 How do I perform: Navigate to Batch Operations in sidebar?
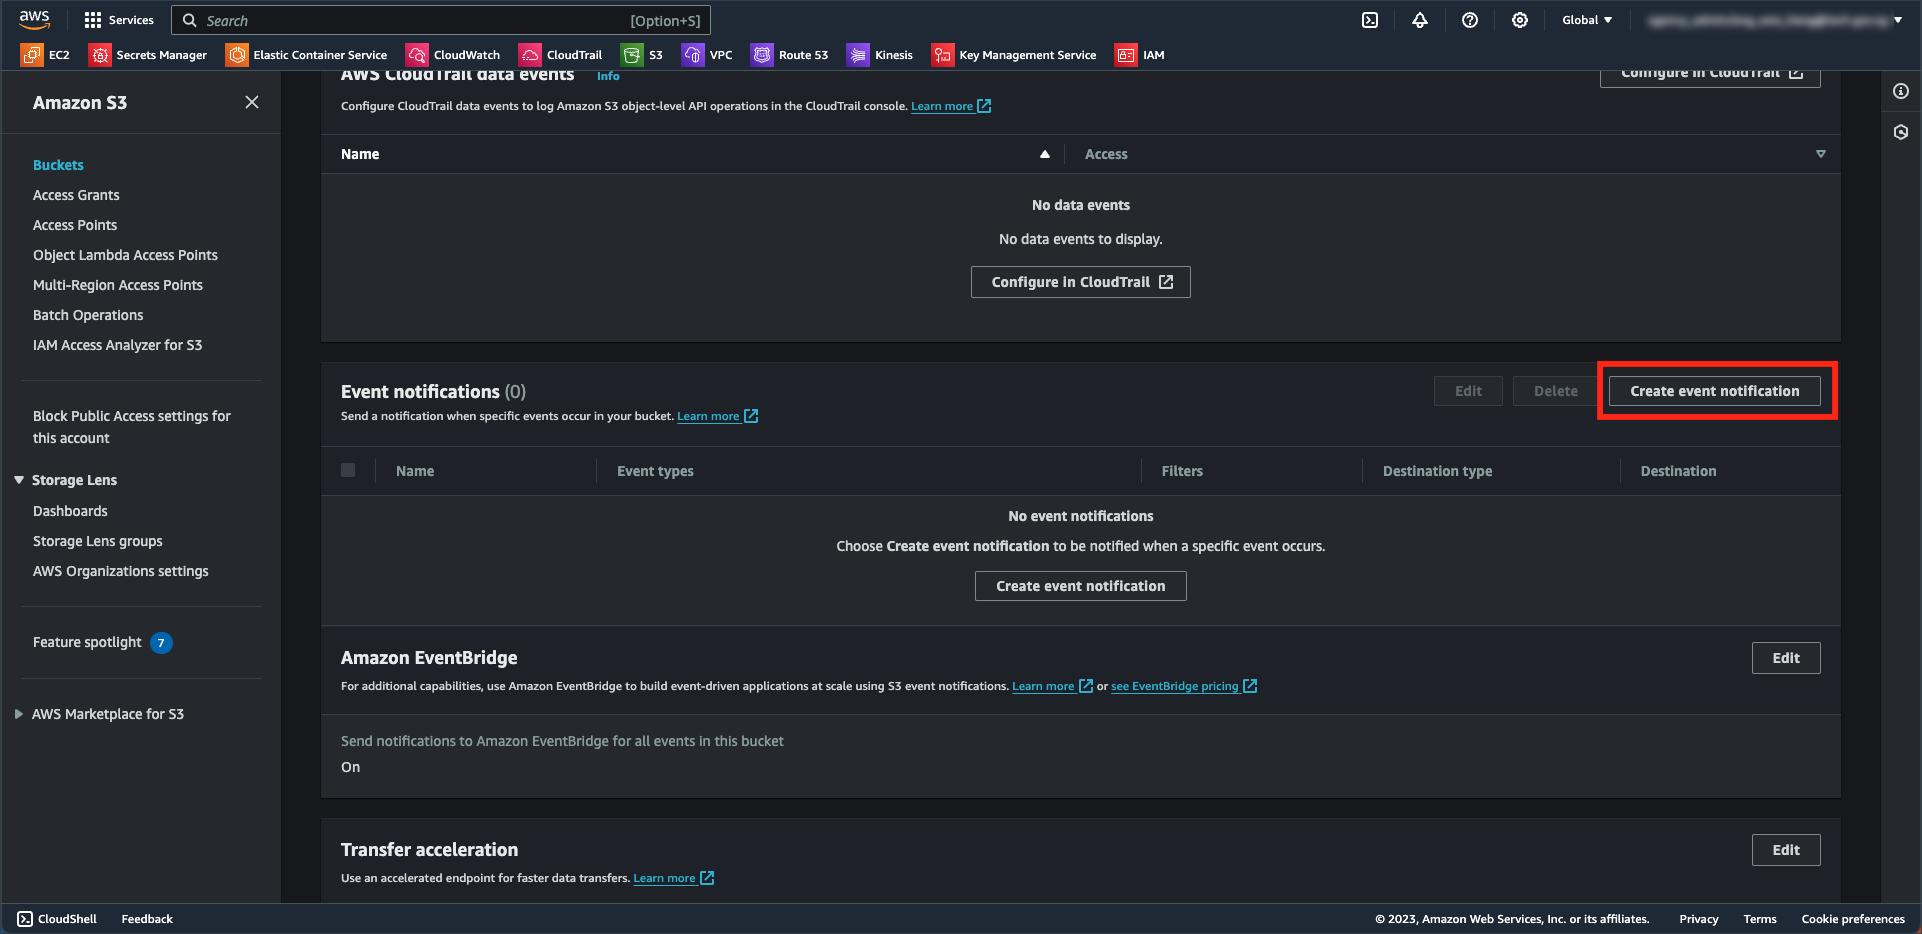pos(88,314)
